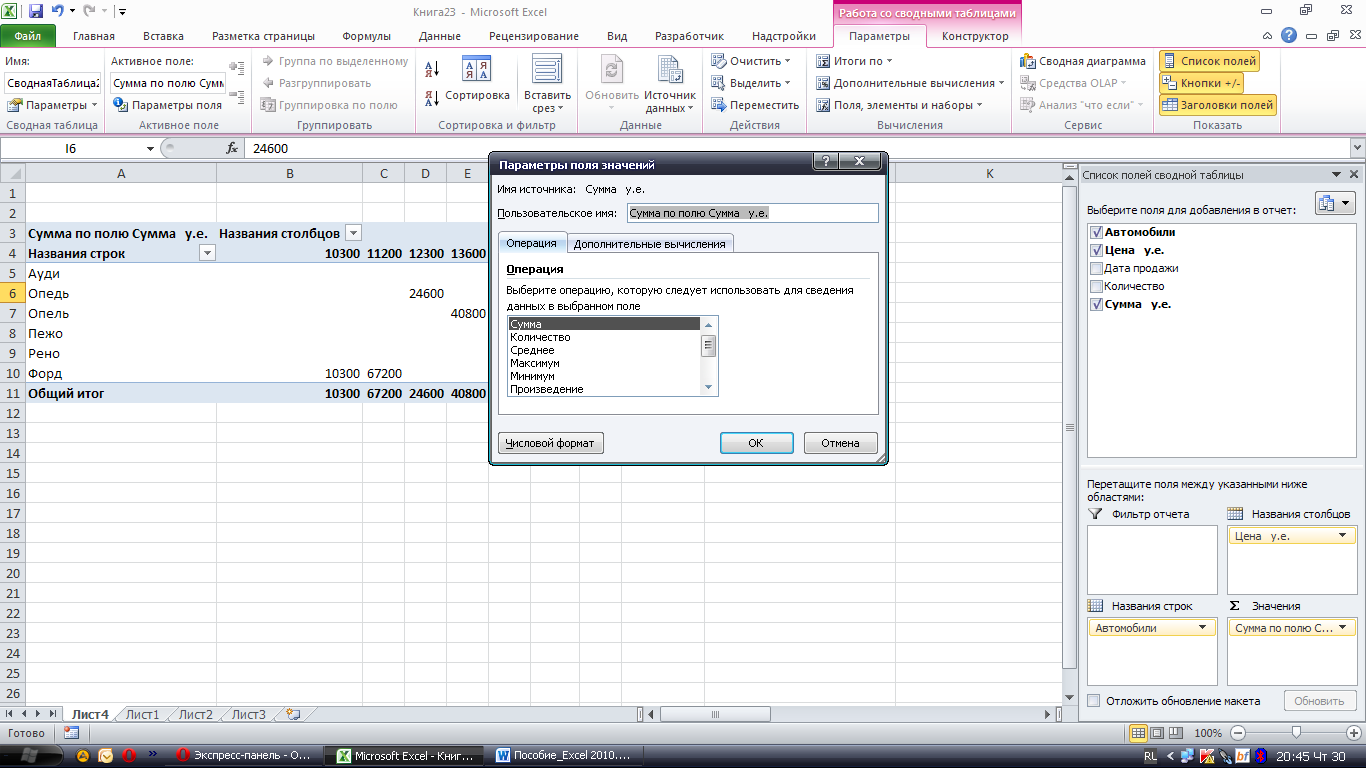Select Максимум in operation list
The image size is (1366, 768).
(605, 363)
